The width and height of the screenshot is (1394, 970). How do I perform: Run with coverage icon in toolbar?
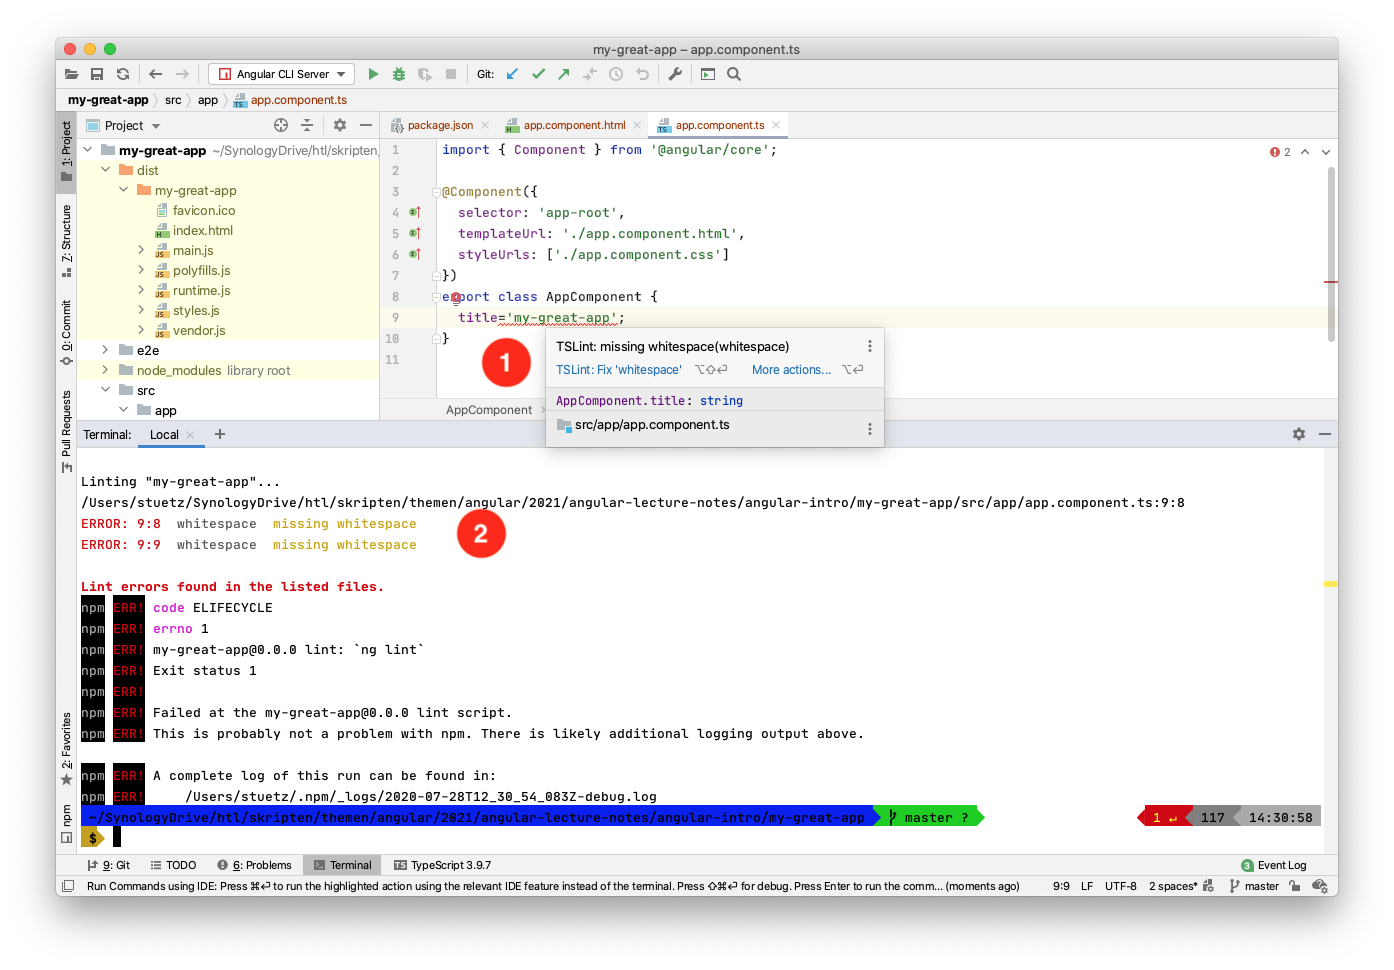tap(425, 74)
